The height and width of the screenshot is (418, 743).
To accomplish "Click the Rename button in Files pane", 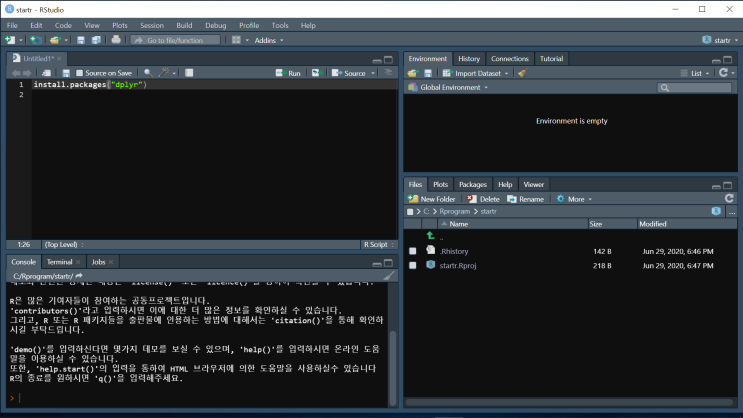I will tap(526, 199).
